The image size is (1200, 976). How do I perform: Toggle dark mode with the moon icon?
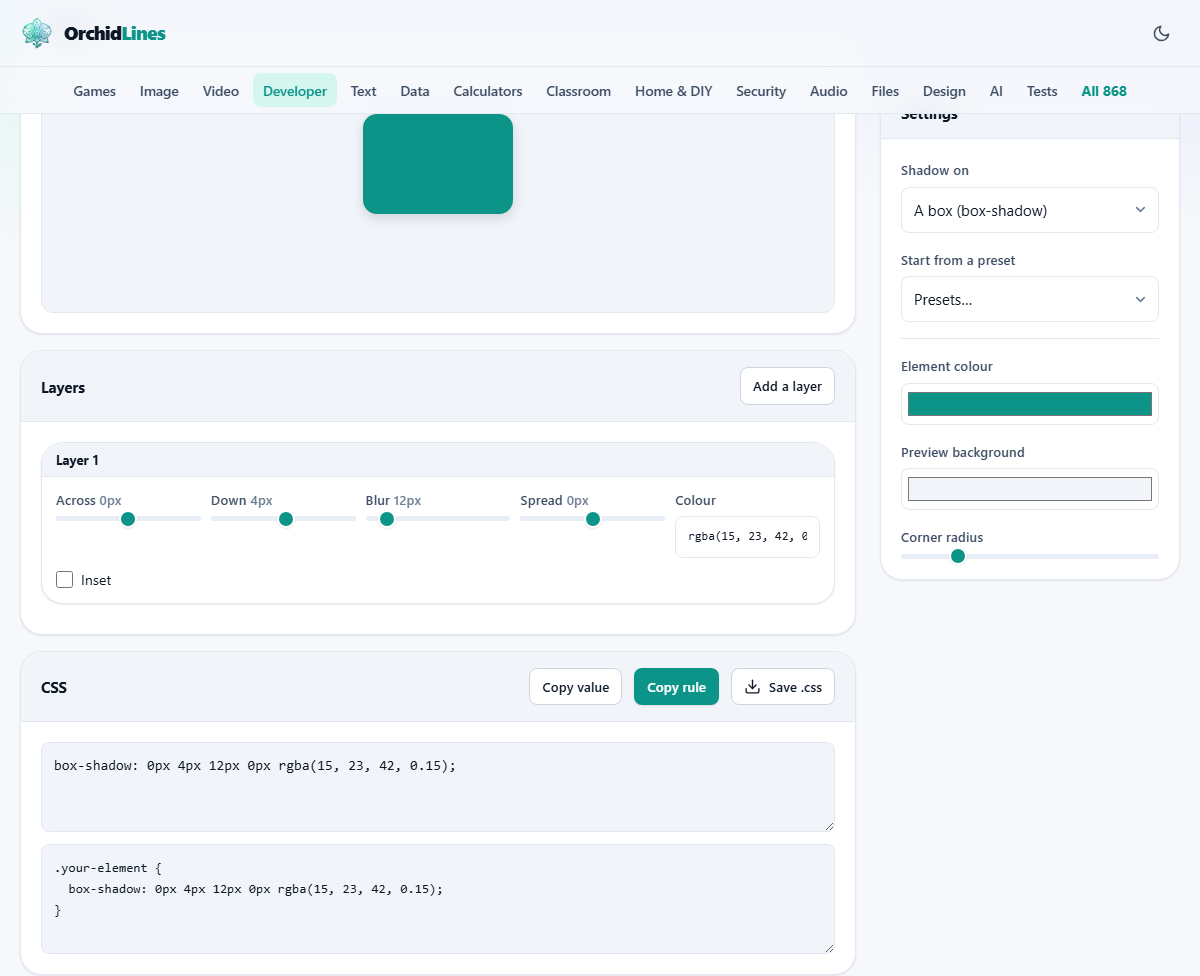[x=1161, y=33]
